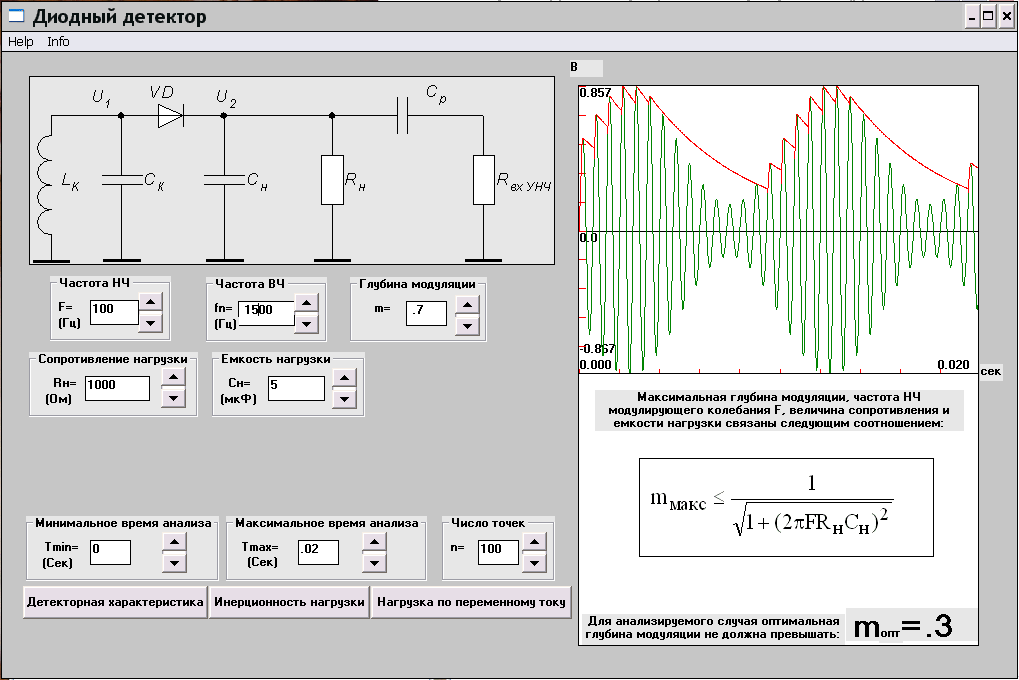1019x680 pixels.
Task: Open the Info menu
Action: (x=59, y=42)
